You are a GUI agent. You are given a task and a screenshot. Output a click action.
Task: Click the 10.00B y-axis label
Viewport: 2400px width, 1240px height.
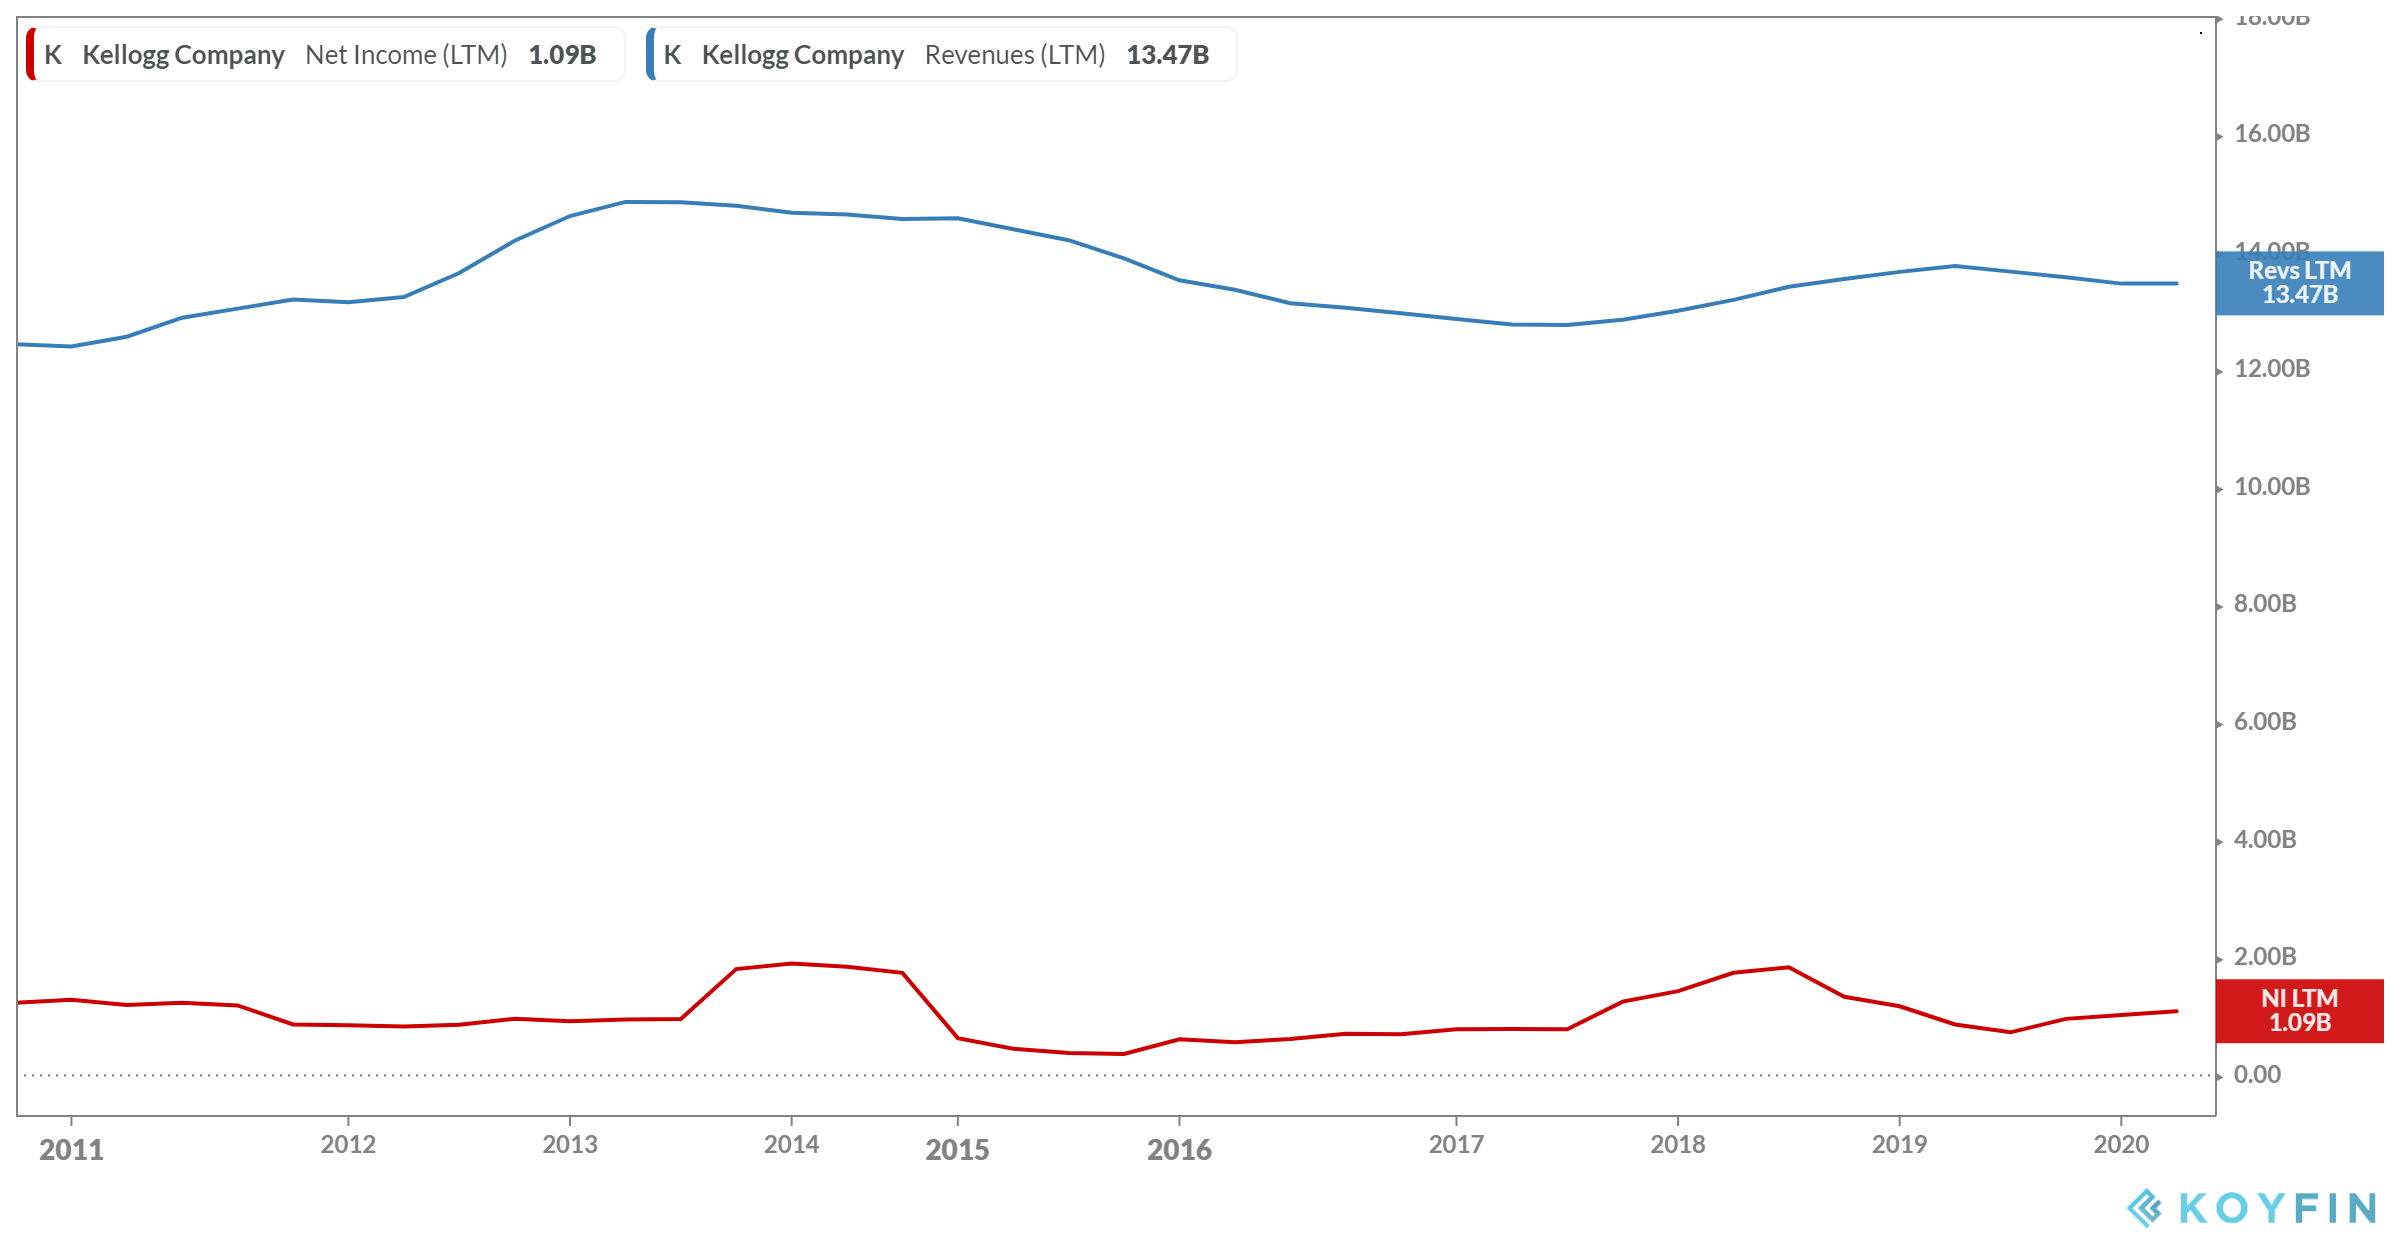(2272, 487)
